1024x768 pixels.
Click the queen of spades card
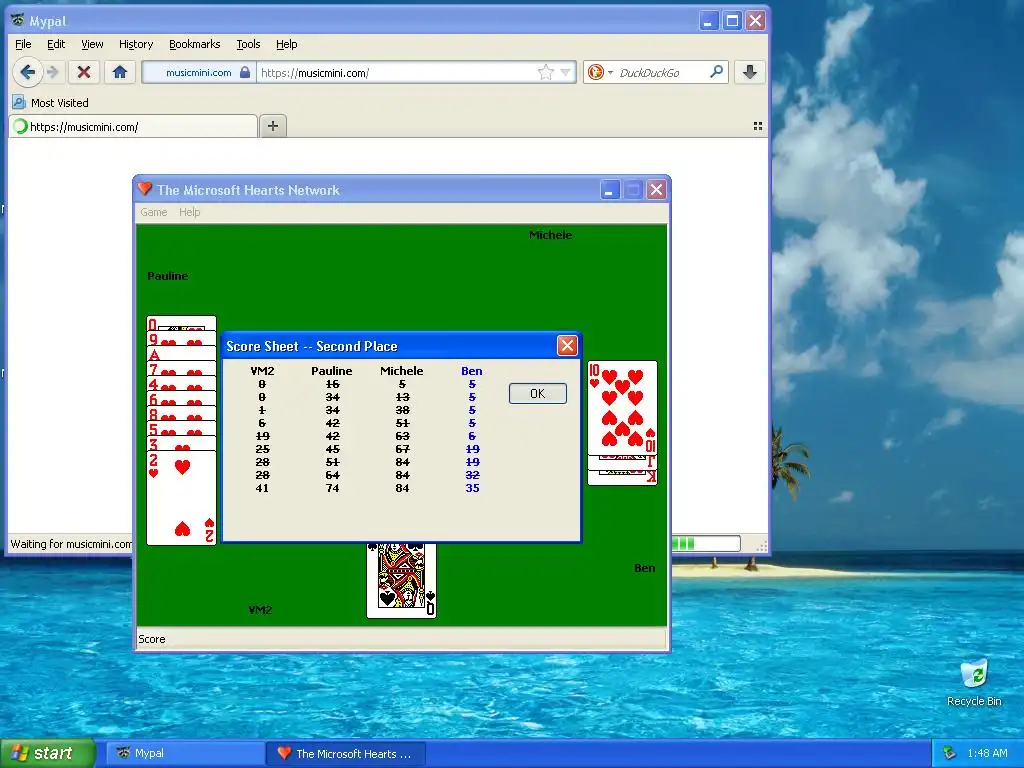[401, 581]
